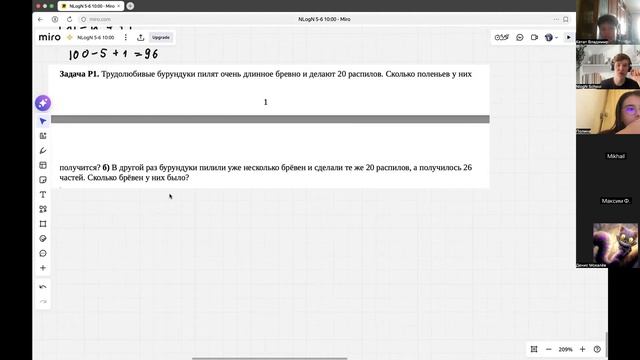Start presentation mode with the play button

[569, 37]
